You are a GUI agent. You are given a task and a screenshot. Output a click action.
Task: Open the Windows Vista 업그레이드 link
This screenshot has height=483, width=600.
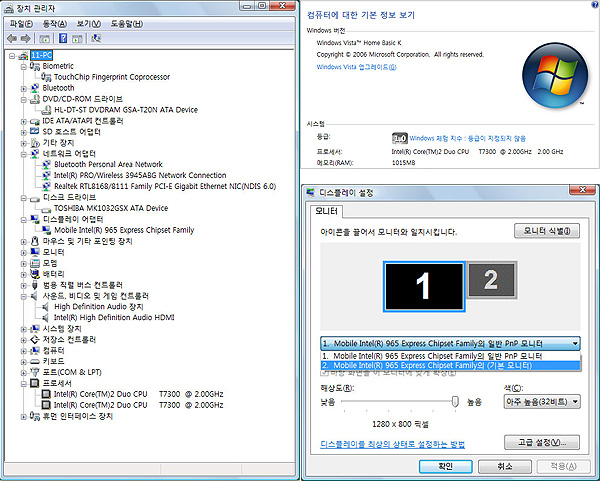click(x=356, y=67)
